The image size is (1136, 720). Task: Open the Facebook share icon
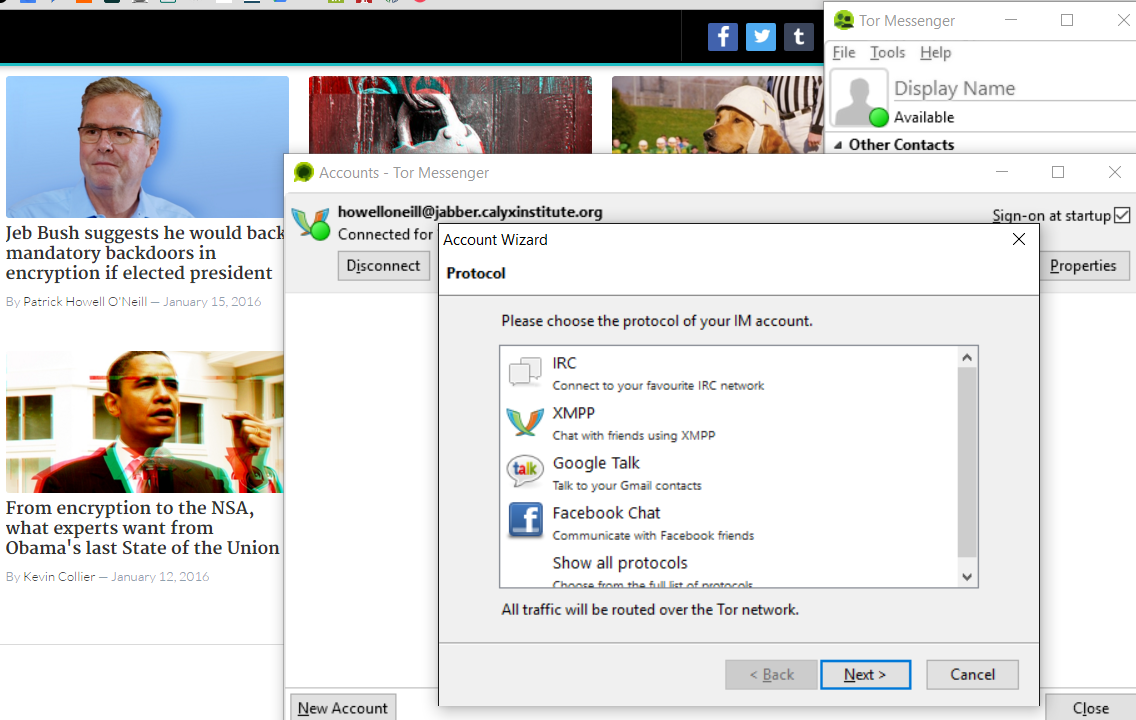[x=722, y=37]
